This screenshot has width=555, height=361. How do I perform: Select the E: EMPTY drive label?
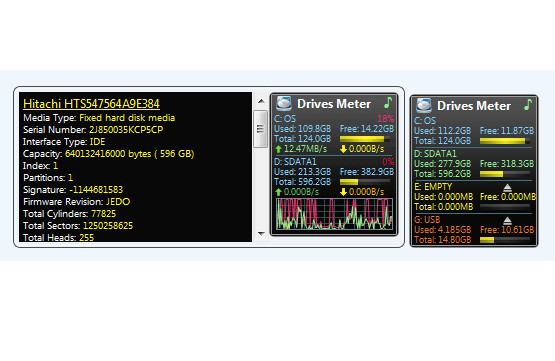433,187
